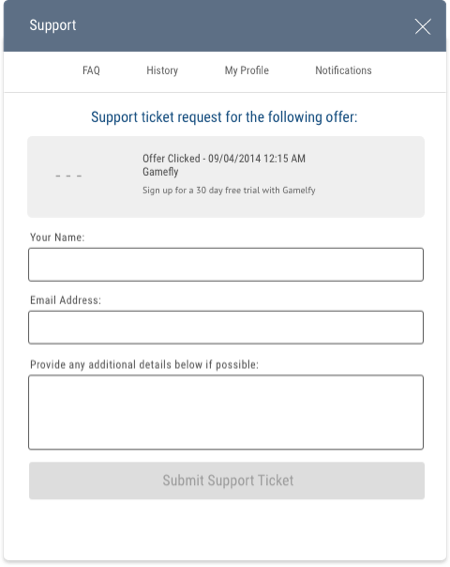The width and height of the screenshot is (450, 567).
Task: Focus the Email Address text box
Action: pos(226,327)
